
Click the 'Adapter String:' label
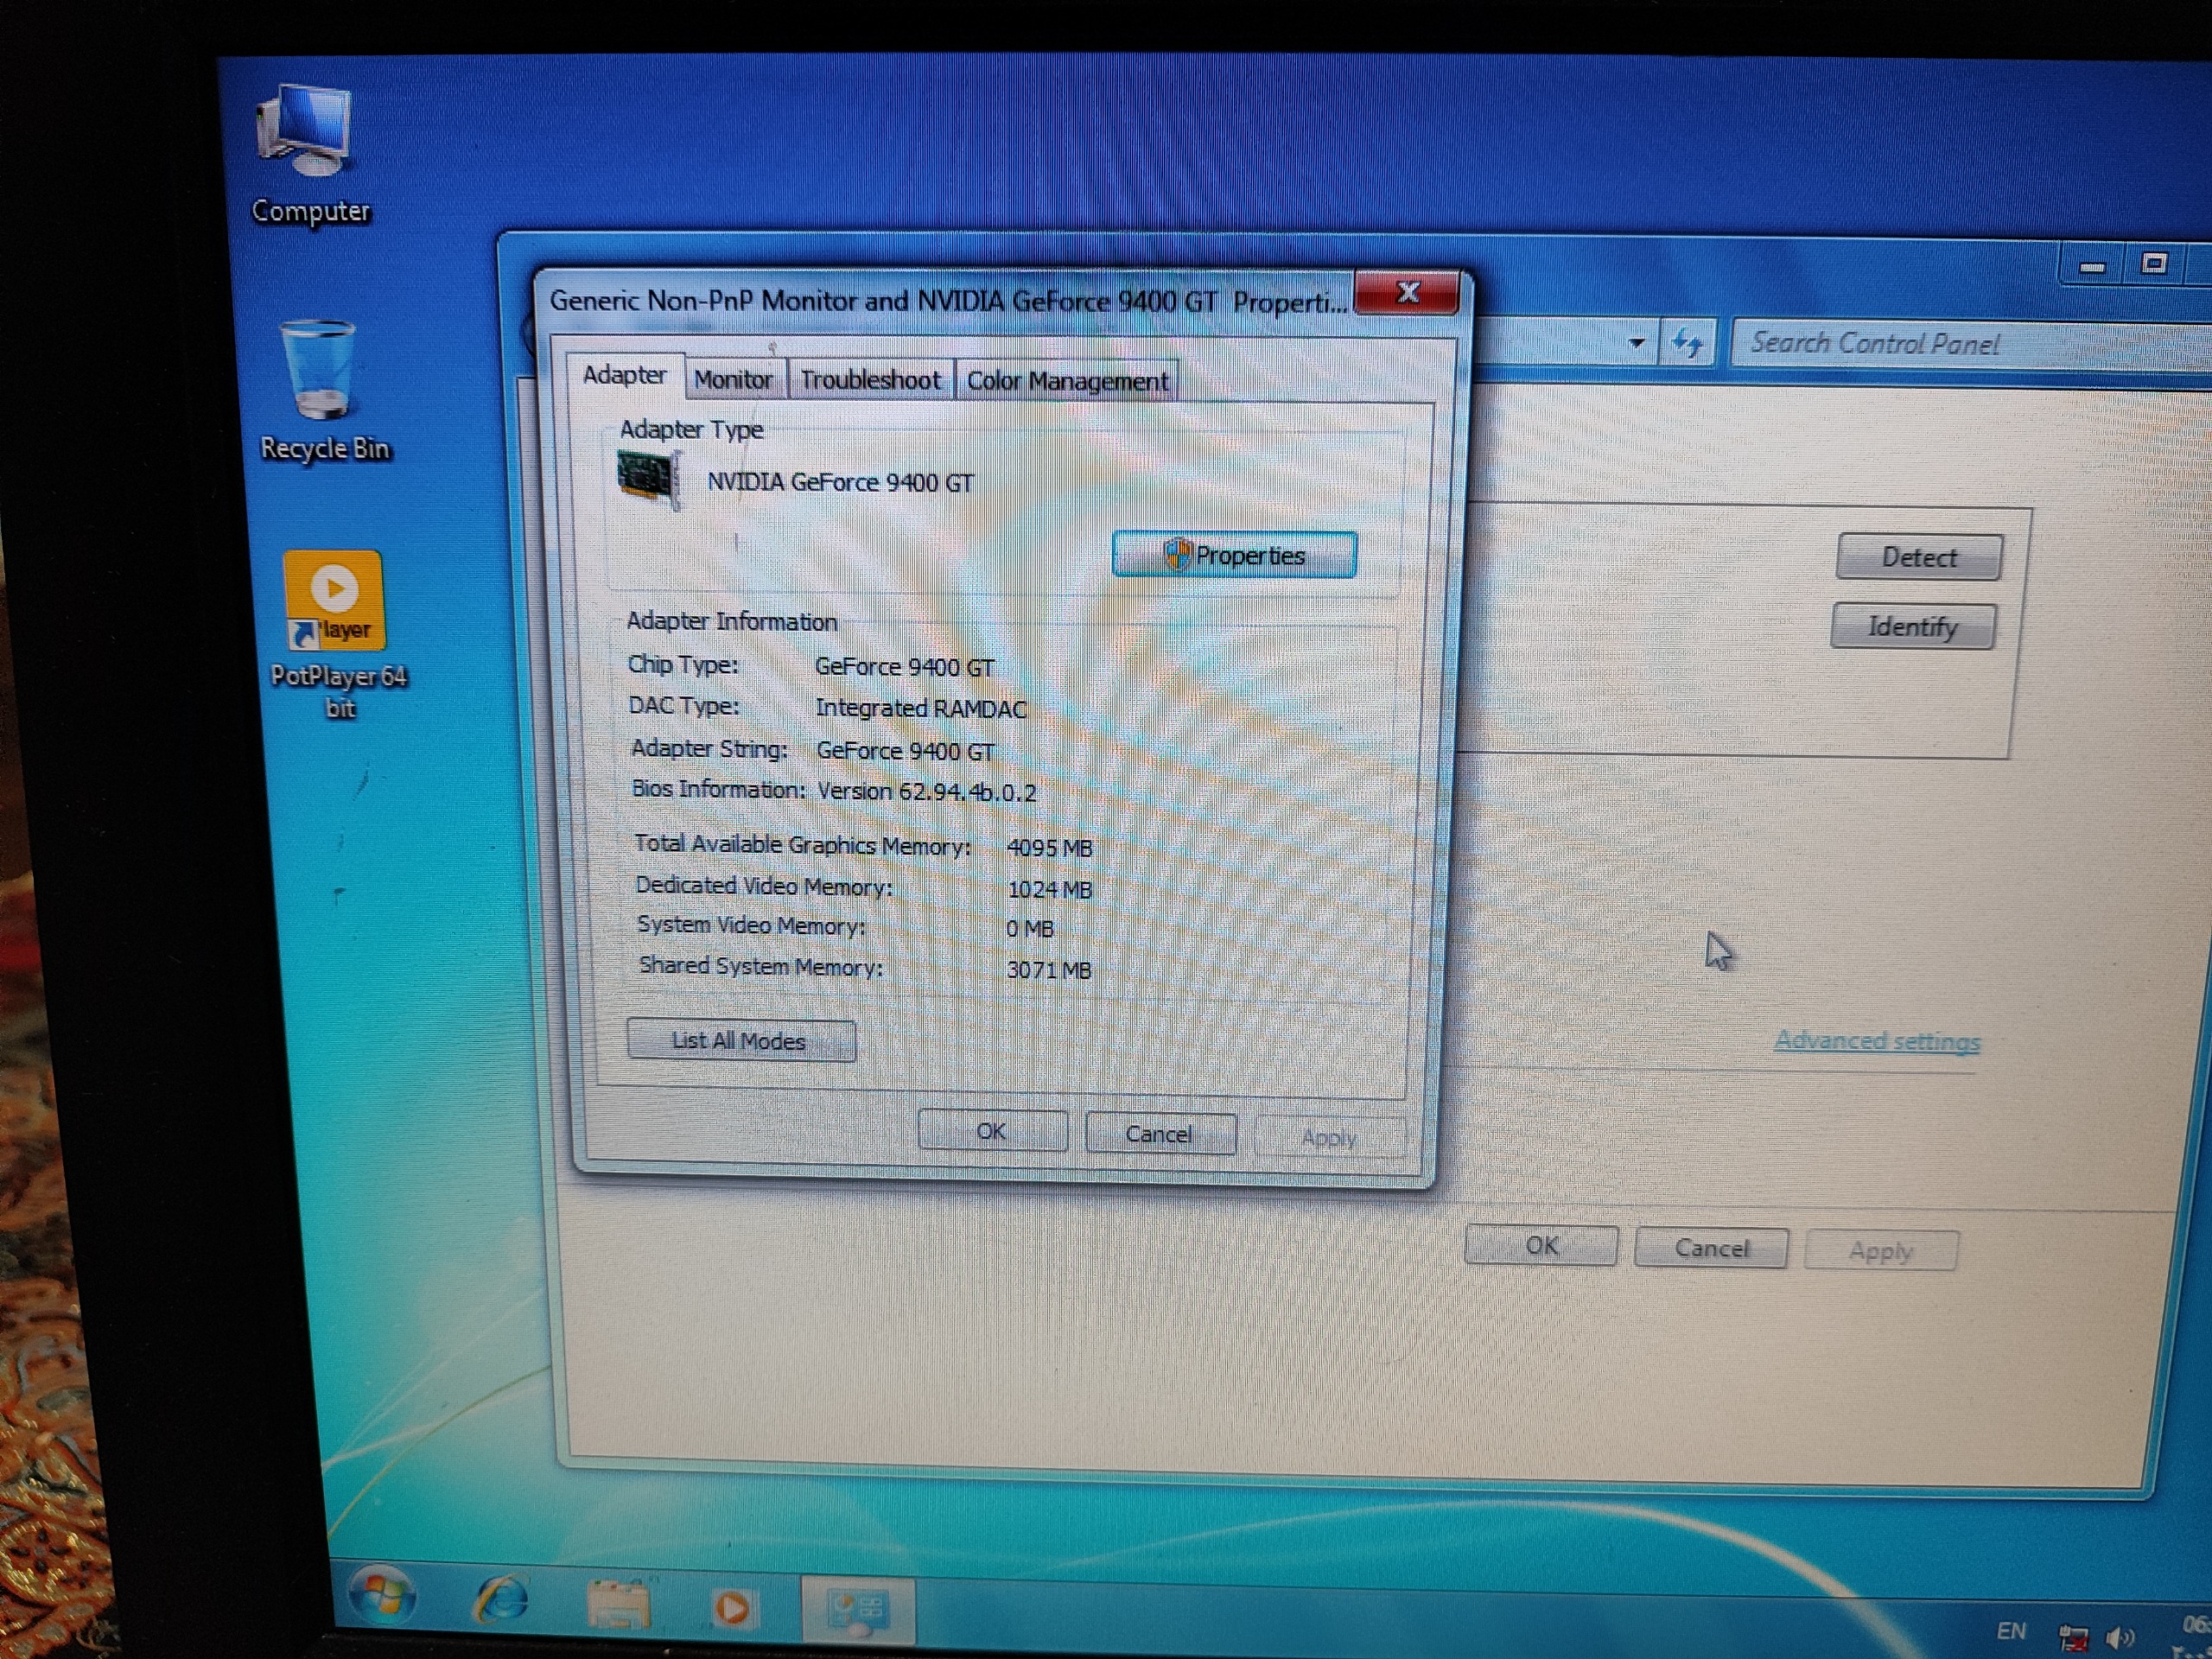[x=709, y=748]
